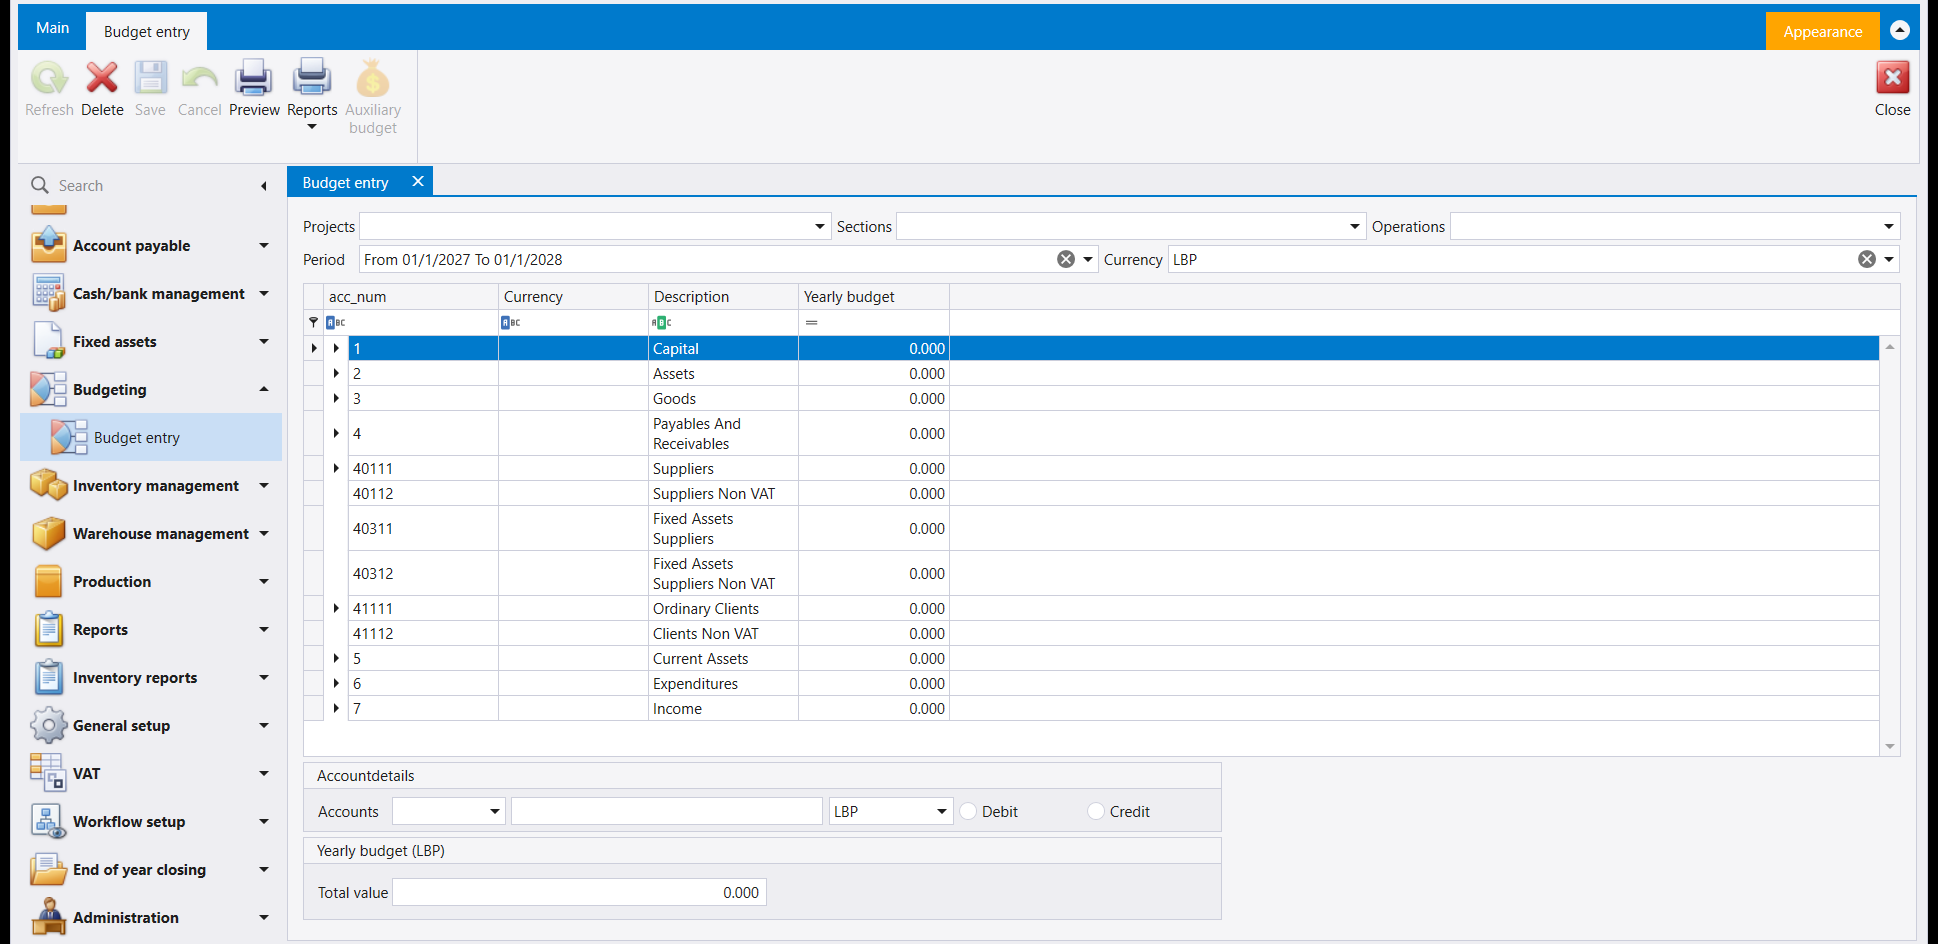Expand account row 2 Assets
This screenshot has width=1938, height=944.
click(336, 373)
